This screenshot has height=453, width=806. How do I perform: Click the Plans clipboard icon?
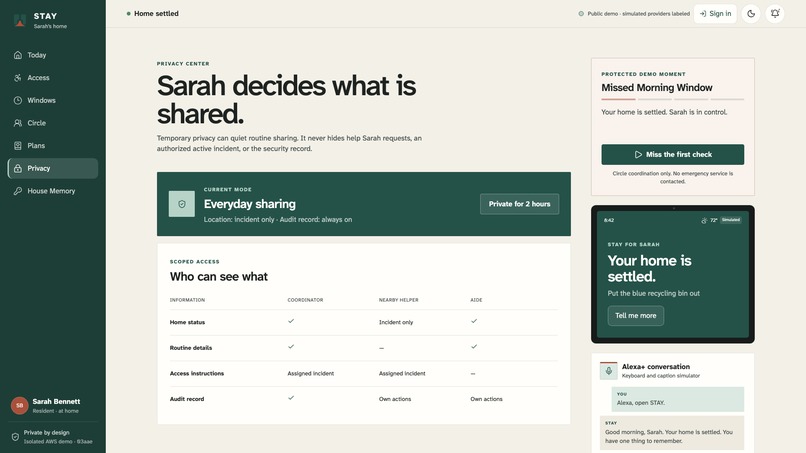(18, 146)
